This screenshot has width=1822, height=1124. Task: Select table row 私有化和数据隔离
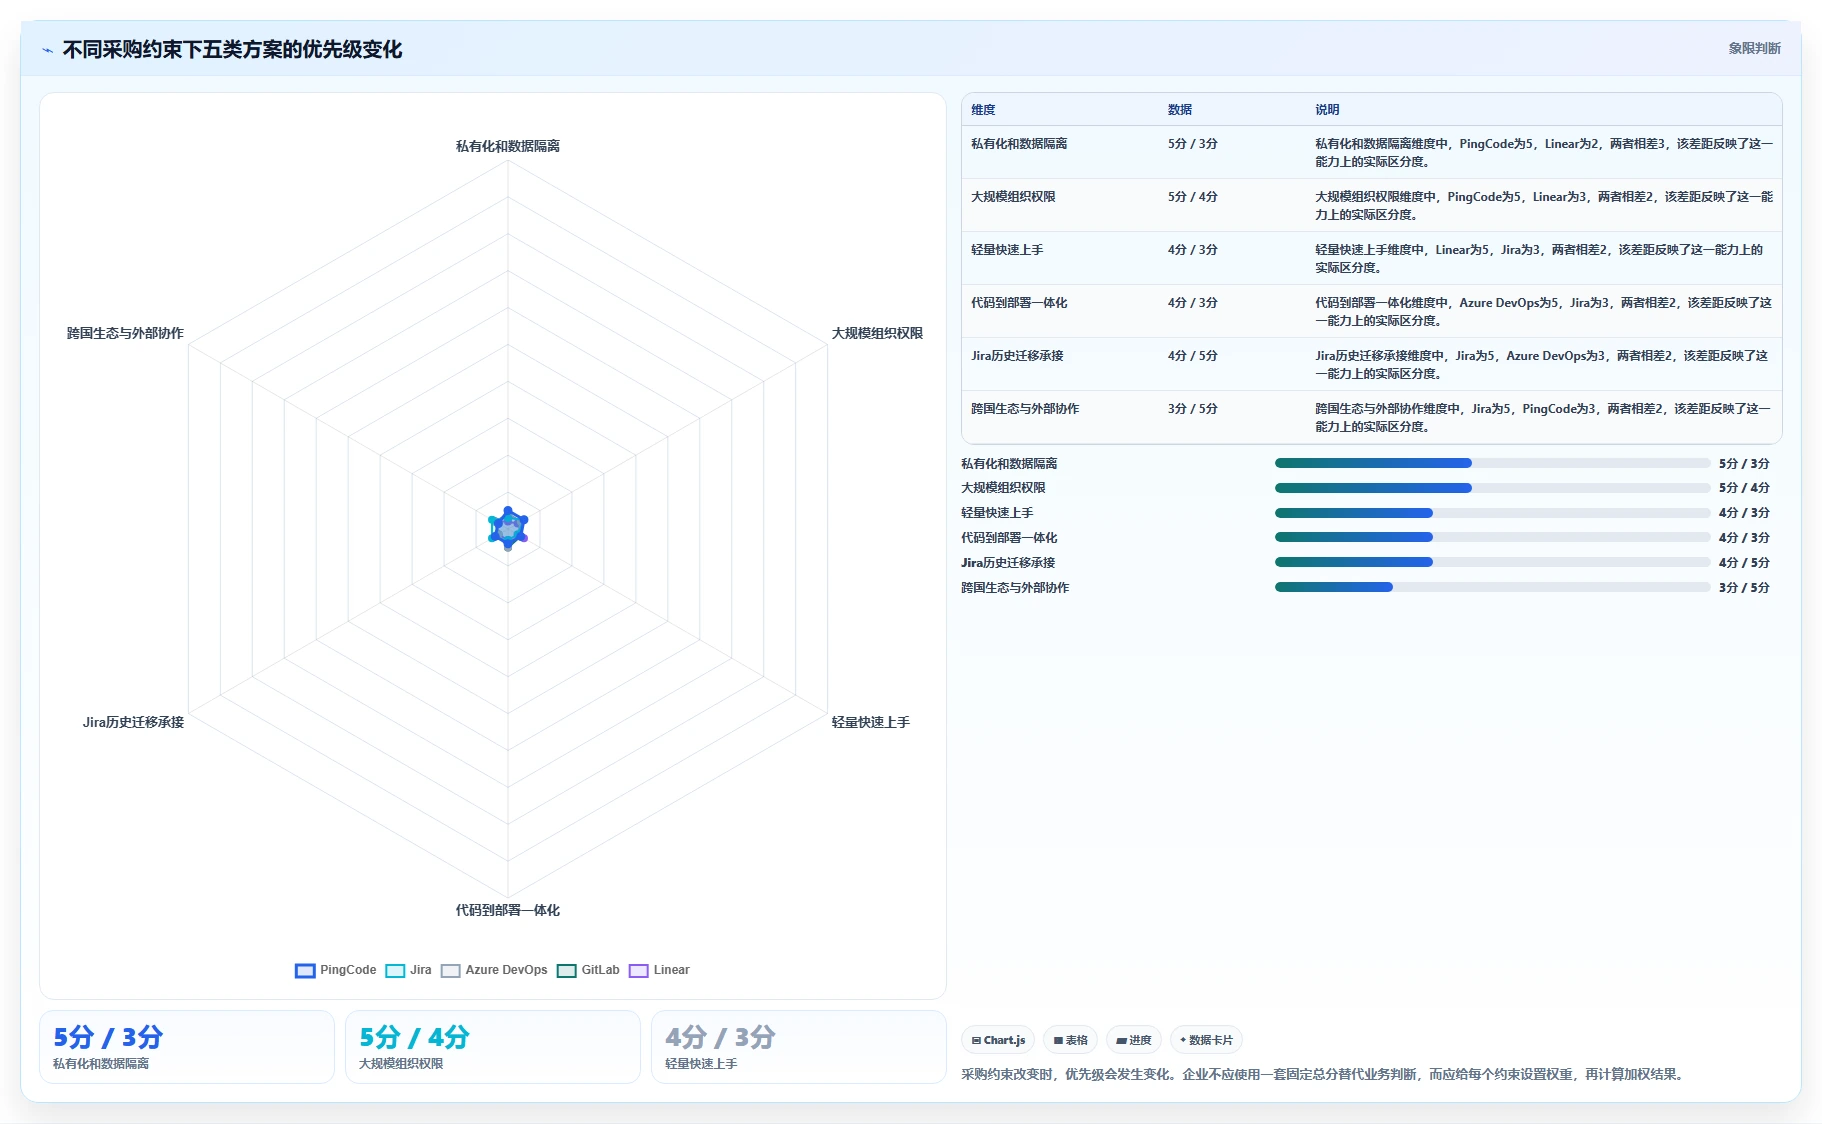1371,152
